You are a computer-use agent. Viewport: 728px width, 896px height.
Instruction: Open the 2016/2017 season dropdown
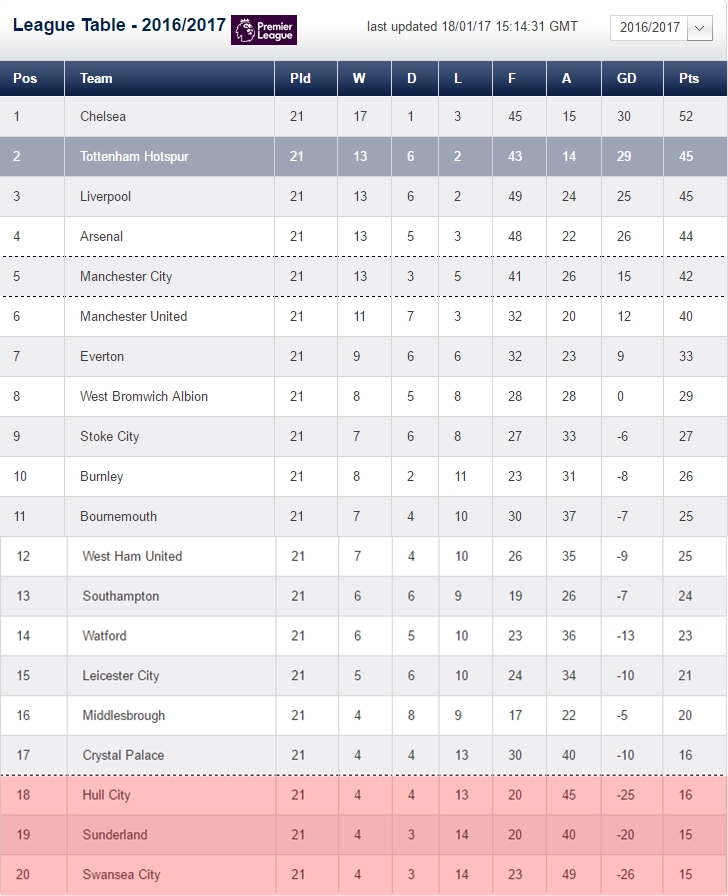tap(661, 27)
